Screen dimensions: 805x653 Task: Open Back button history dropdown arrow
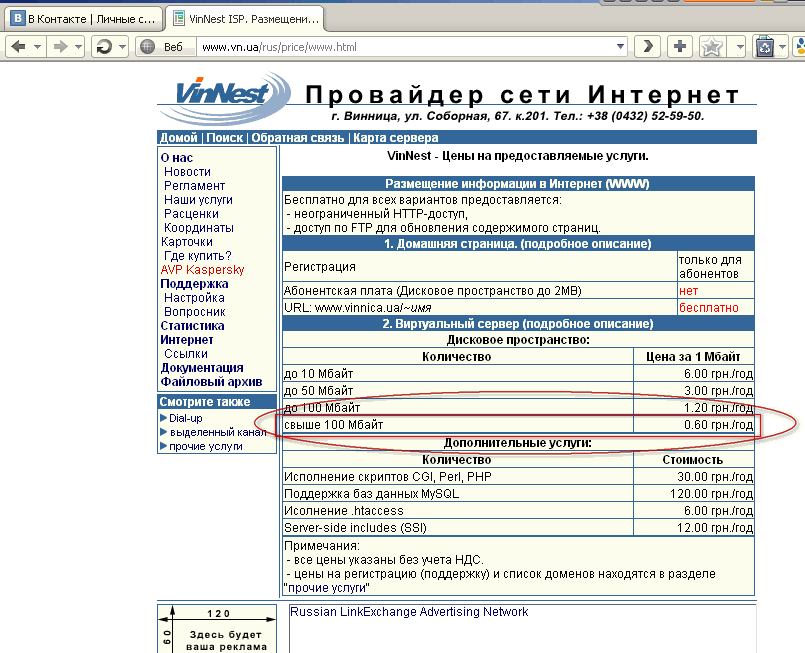pyautogui.click(x=37, y=47)
